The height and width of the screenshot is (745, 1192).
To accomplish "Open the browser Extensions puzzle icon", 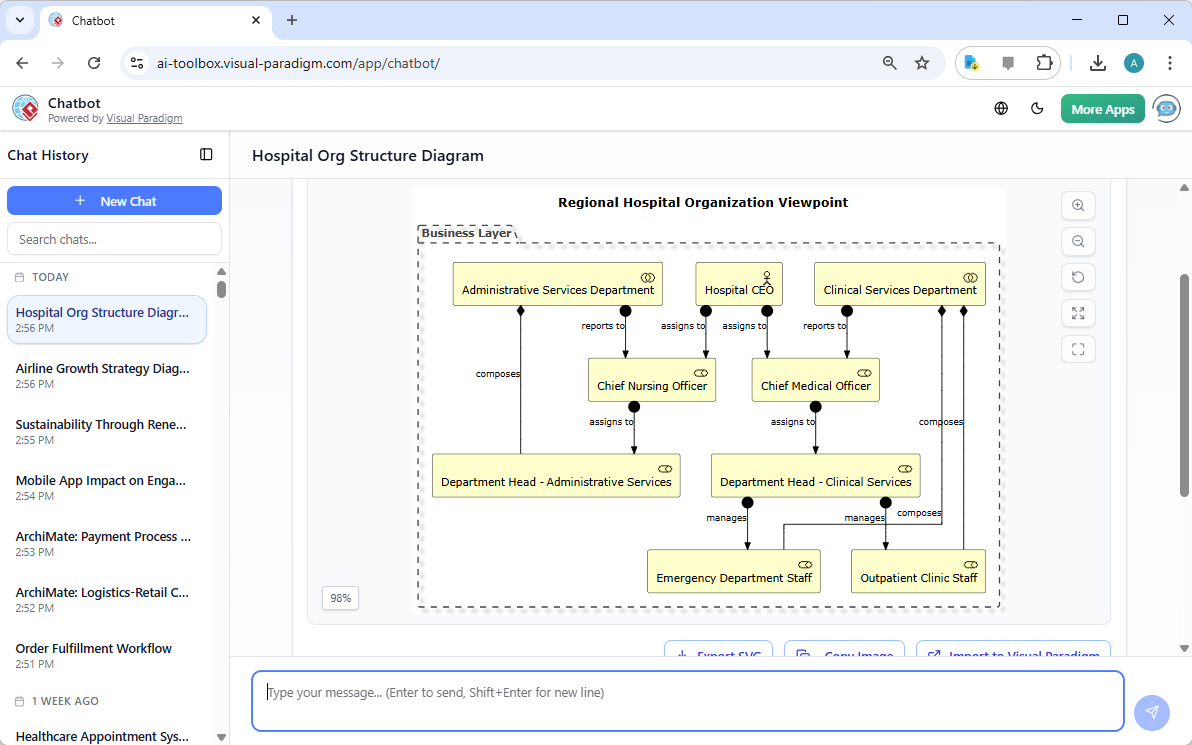I will pos(1044,62).
